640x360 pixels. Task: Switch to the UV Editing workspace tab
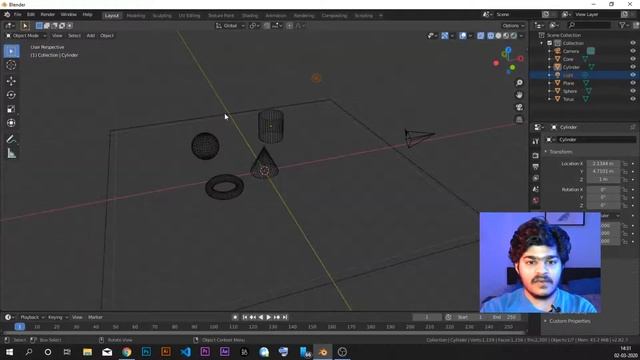tap(189, 16)
